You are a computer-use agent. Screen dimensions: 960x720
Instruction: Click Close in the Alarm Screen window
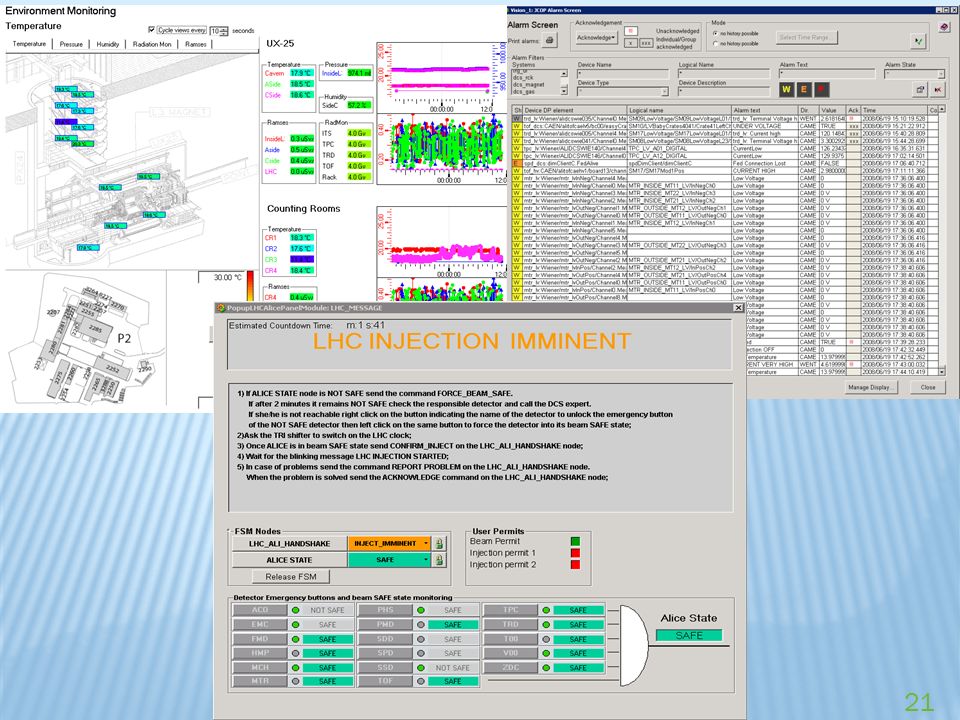(928, 387)
